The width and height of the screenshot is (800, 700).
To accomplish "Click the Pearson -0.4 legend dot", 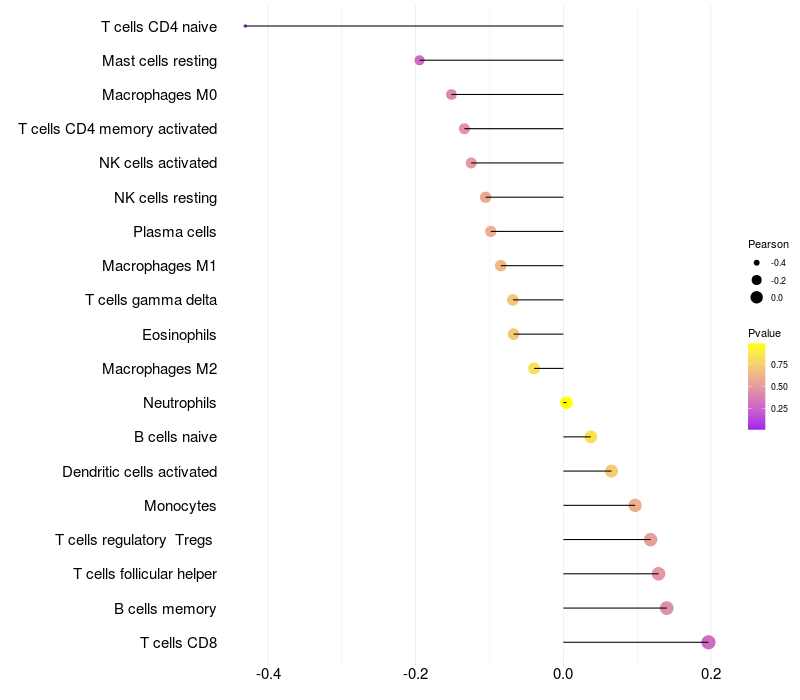I will pyautogui.click(x=757, y=263).
